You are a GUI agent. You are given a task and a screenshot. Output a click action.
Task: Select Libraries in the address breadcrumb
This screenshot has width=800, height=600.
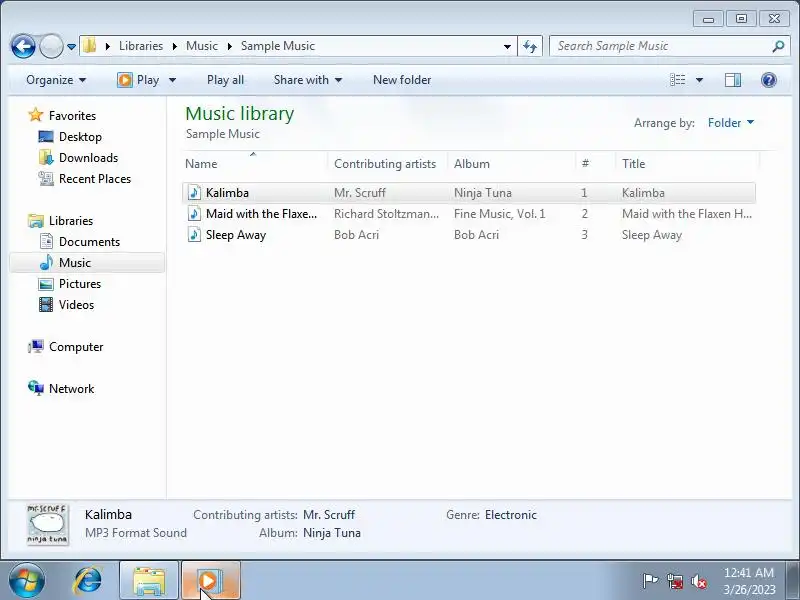pyautogui.click(x=141, y=46)
